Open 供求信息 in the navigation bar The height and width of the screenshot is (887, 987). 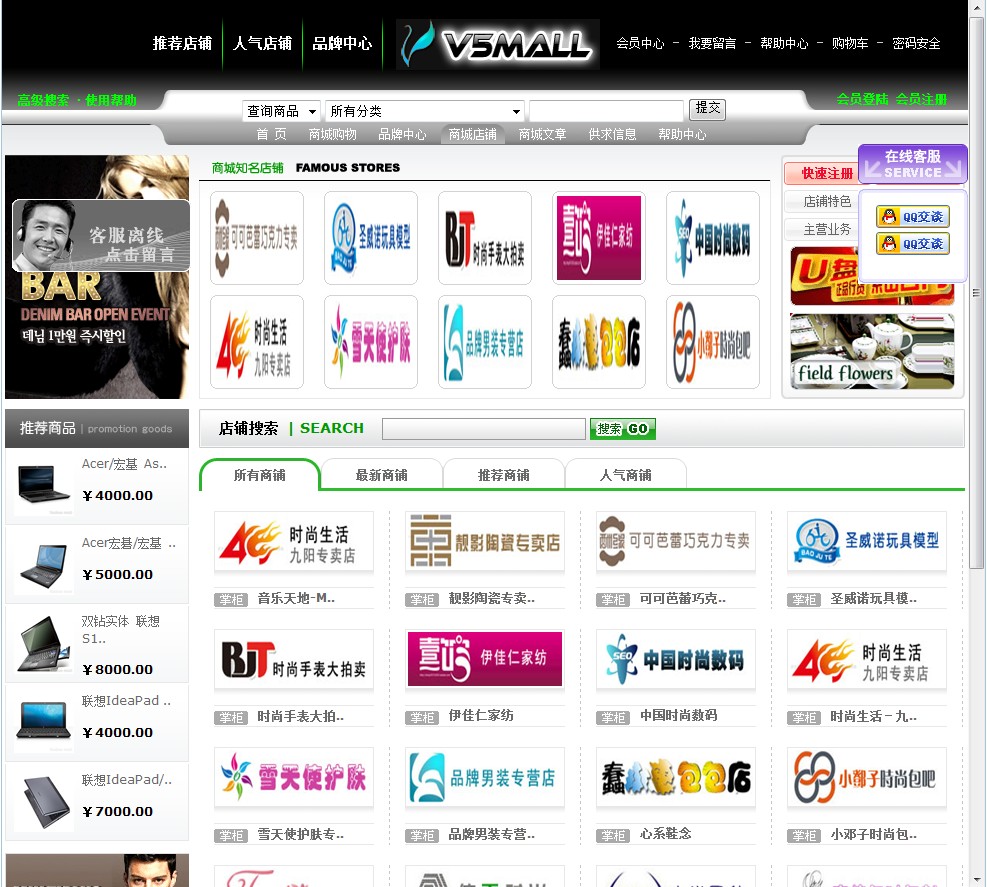point(612,134)
